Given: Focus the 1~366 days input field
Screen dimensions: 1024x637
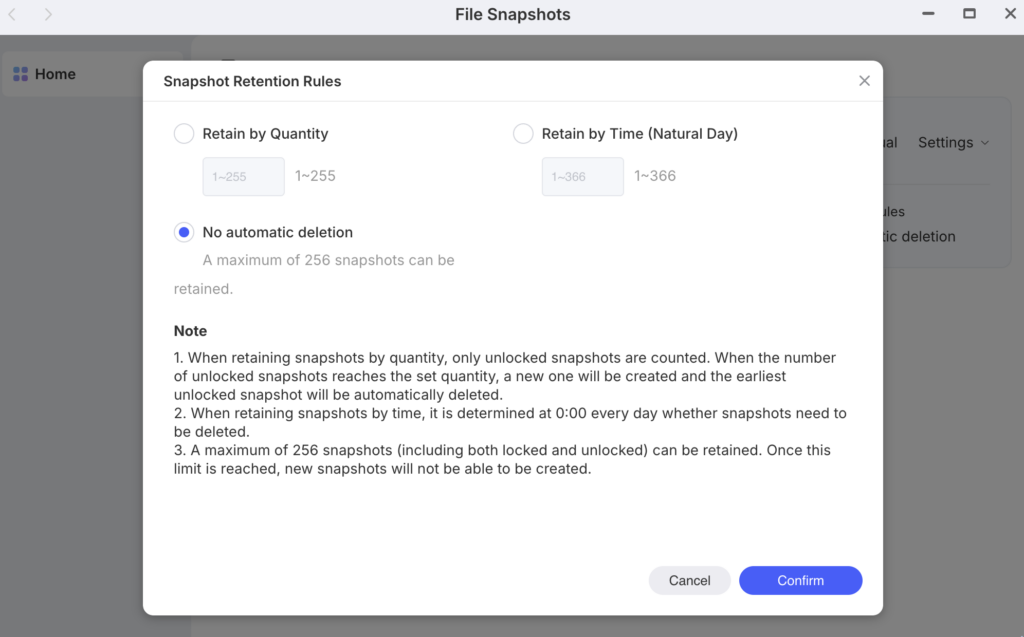Looking at the screenshot, I should 582,177.
